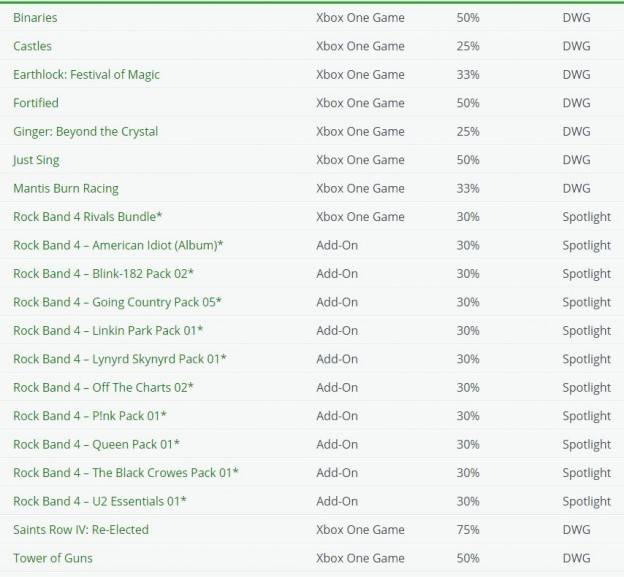Select Ginger: Beyond the Crystal link
Screen dimensions: 624x577
click(x=86, y=132)
